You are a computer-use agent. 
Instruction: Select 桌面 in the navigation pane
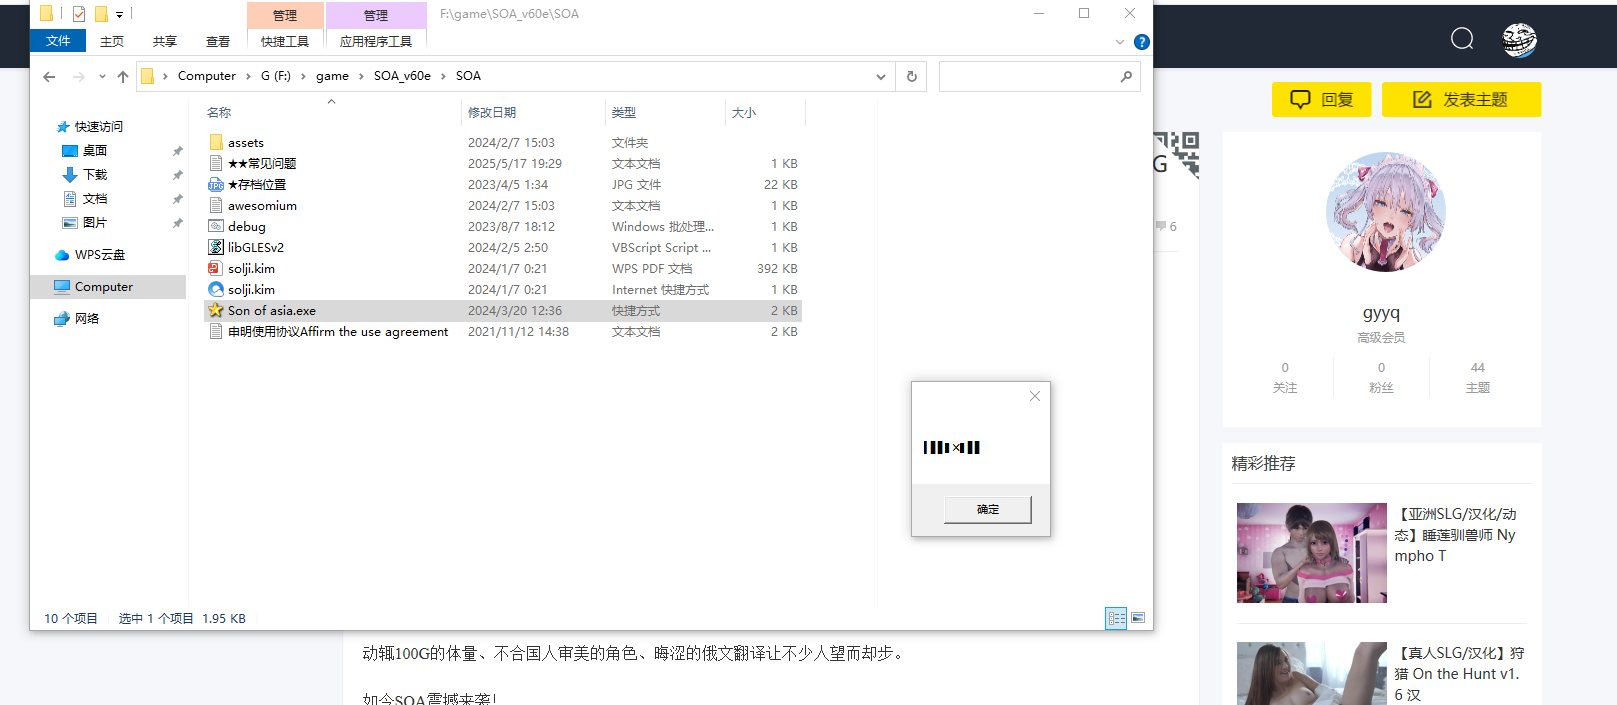click(x=95, y=151)
